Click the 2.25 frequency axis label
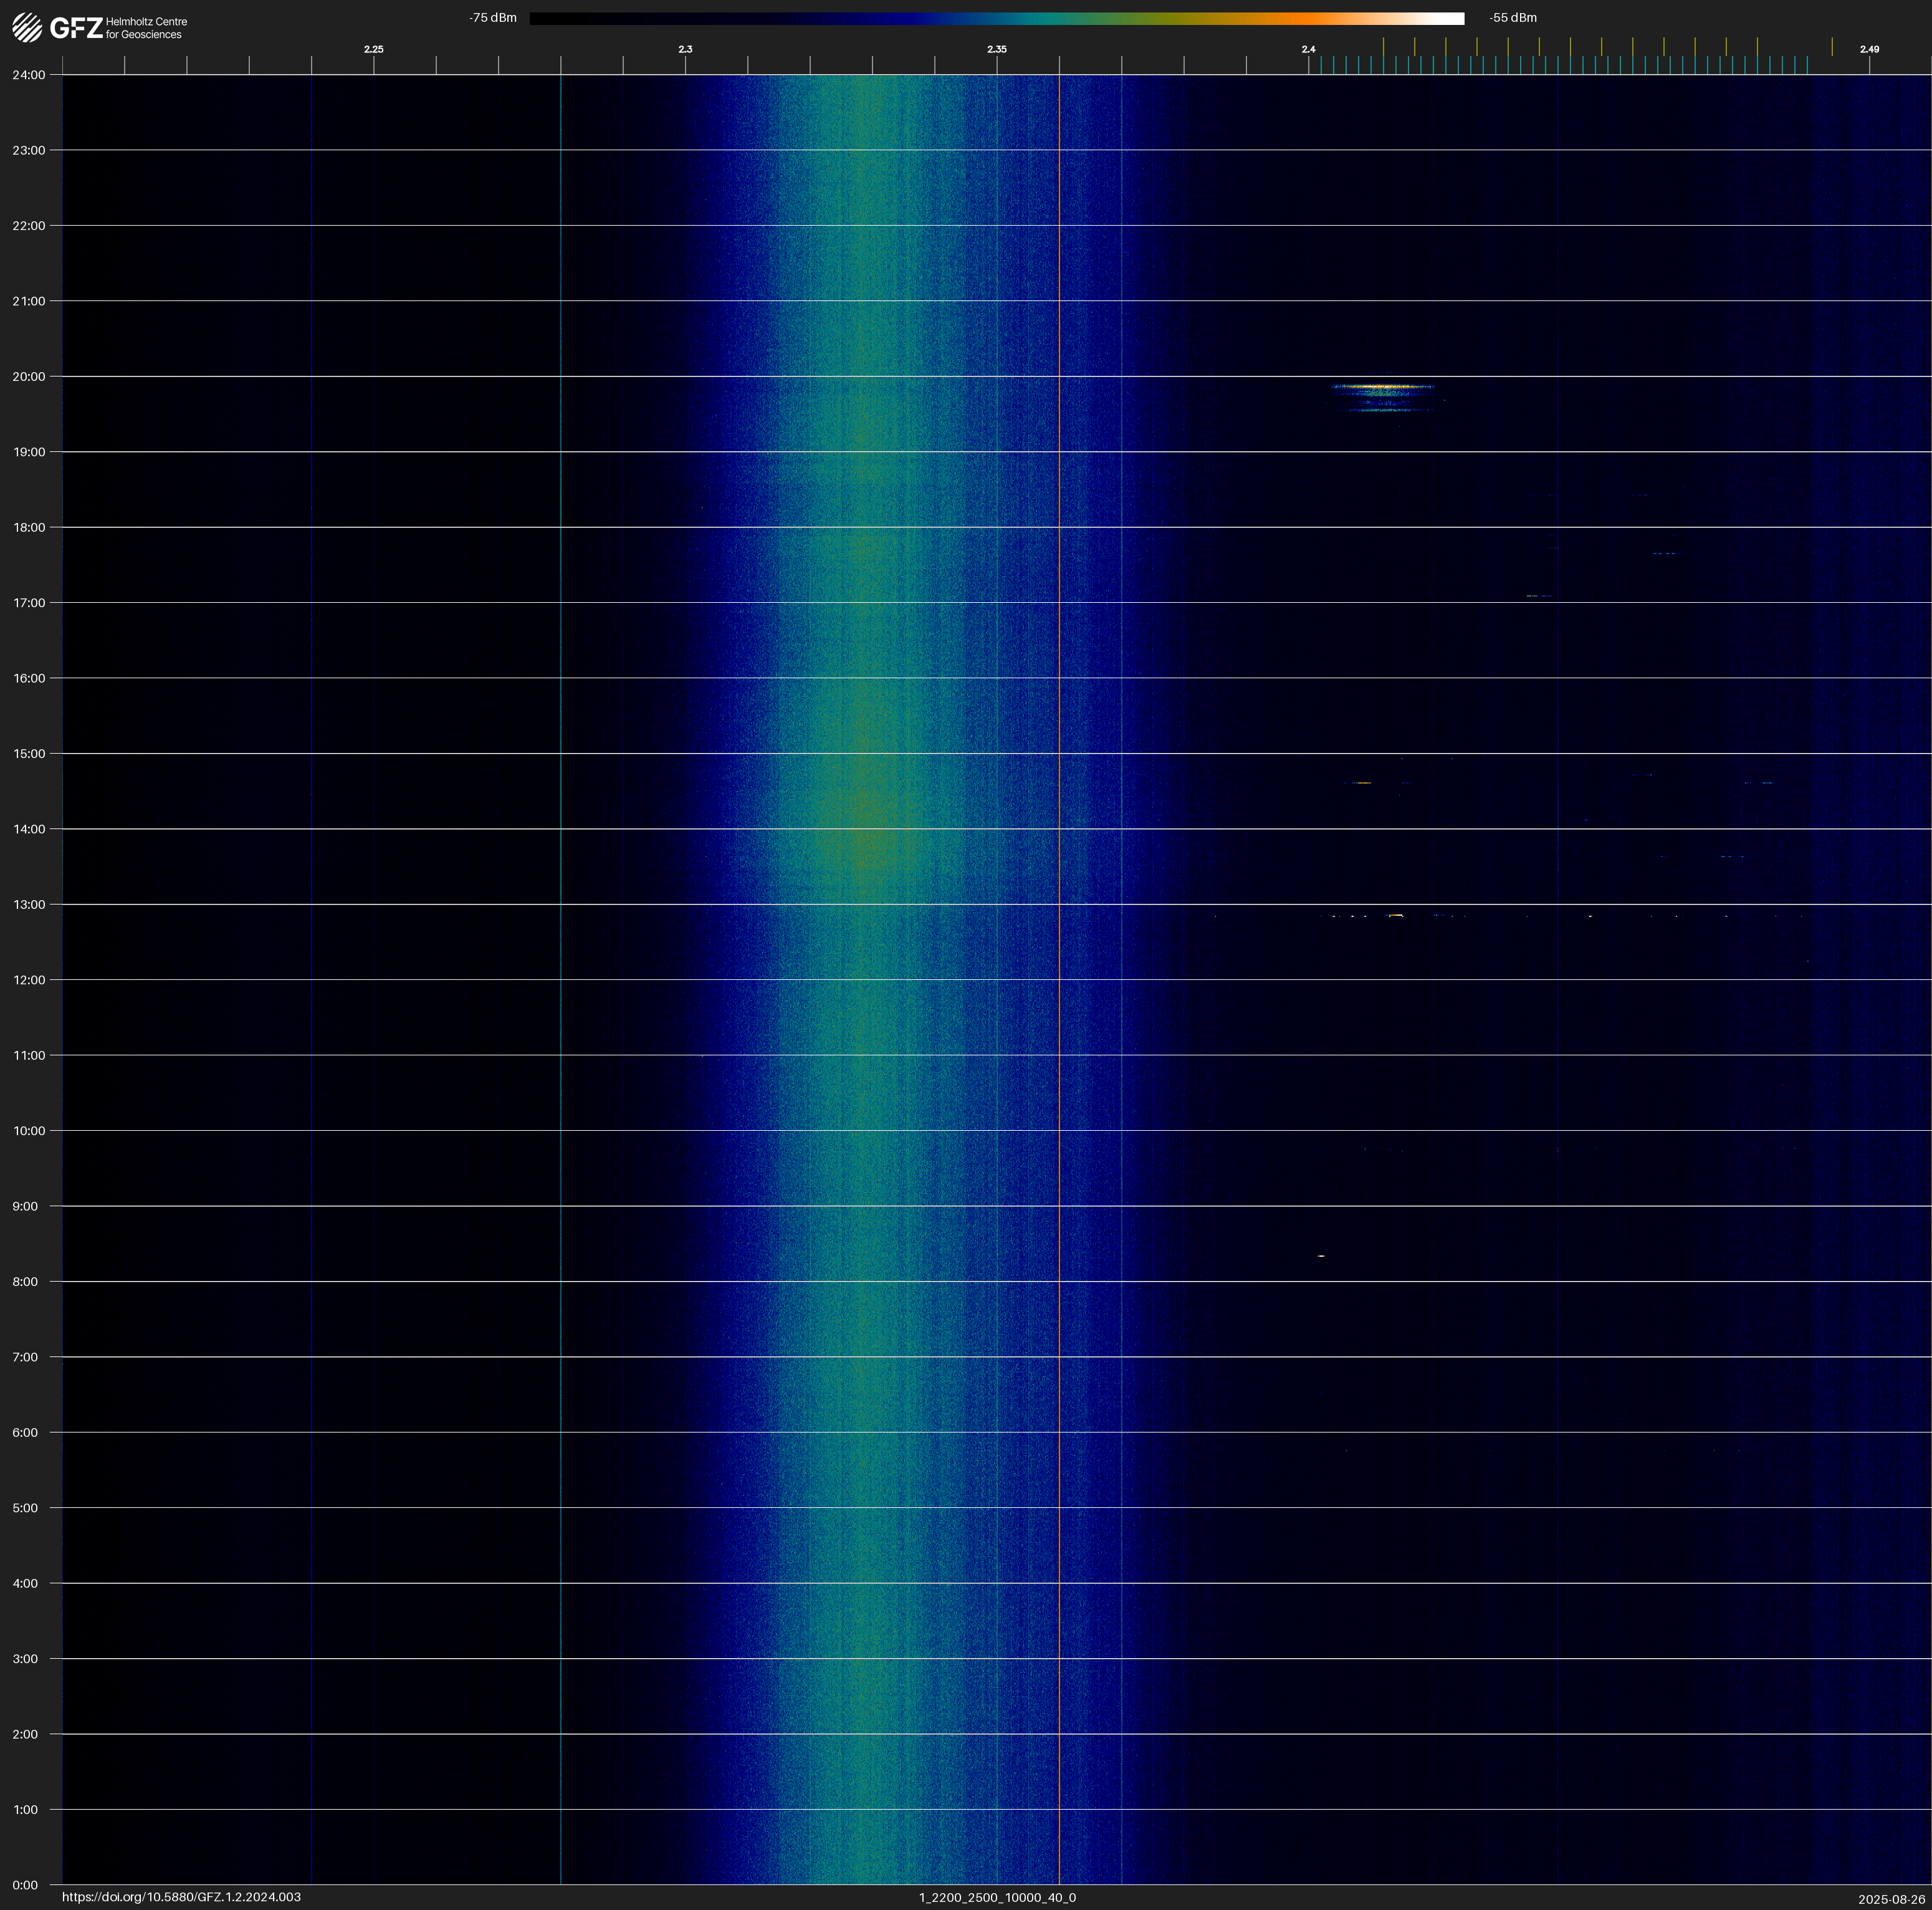 [x=373, y=49]
